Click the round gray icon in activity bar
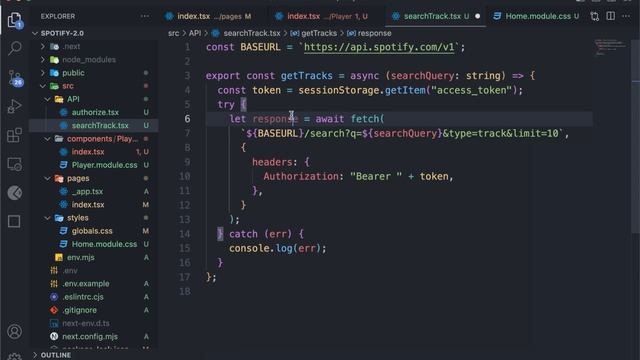The width and height of the screenshot is (640, 360). (x=14, y=193)
